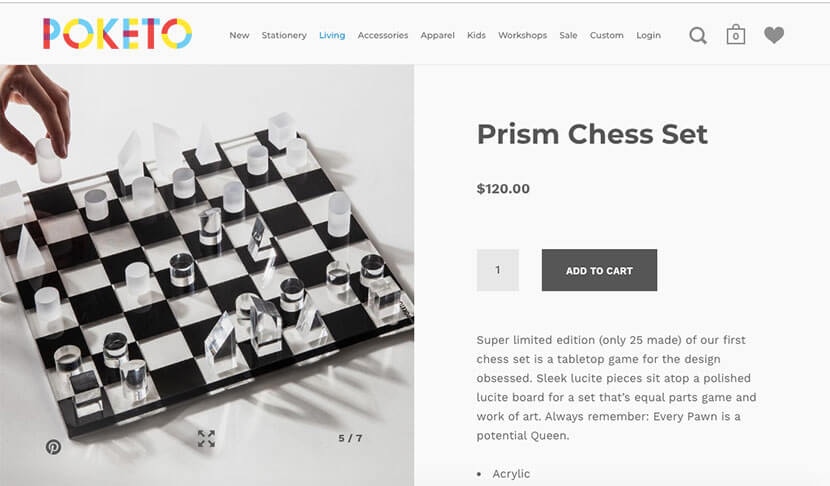Open the shopping bag cart icon
Screen dimensions: 830x486
click(736, 35)
